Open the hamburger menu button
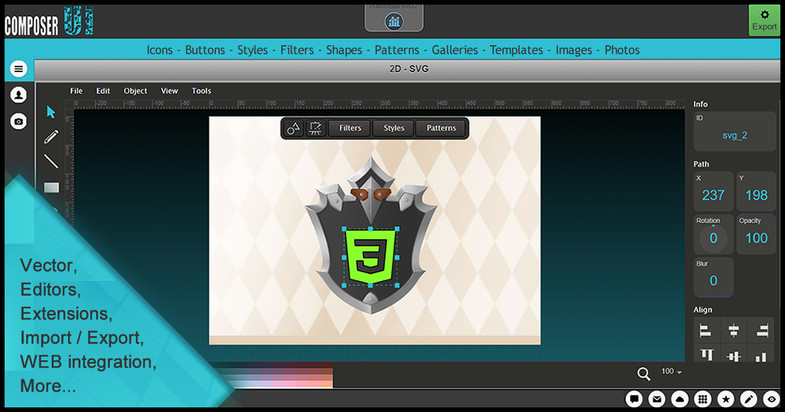Screen dimensions: 785x412 19,69
